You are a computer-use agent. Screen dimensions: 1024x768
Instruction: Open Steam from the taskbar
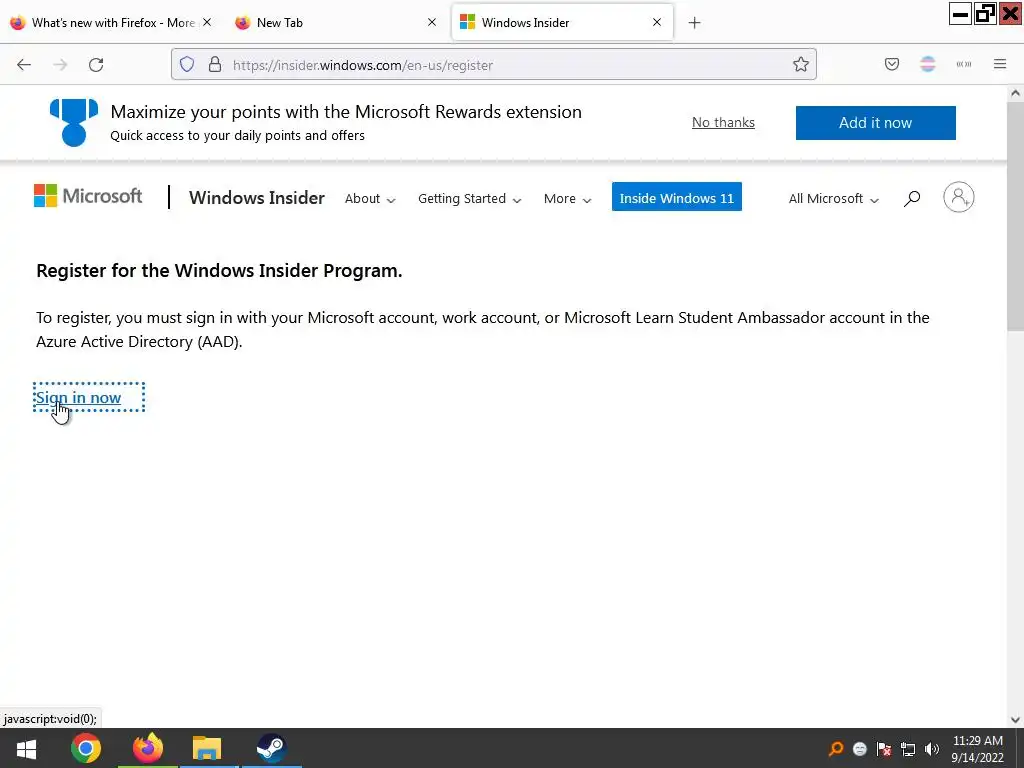click(x=271, y=748)
